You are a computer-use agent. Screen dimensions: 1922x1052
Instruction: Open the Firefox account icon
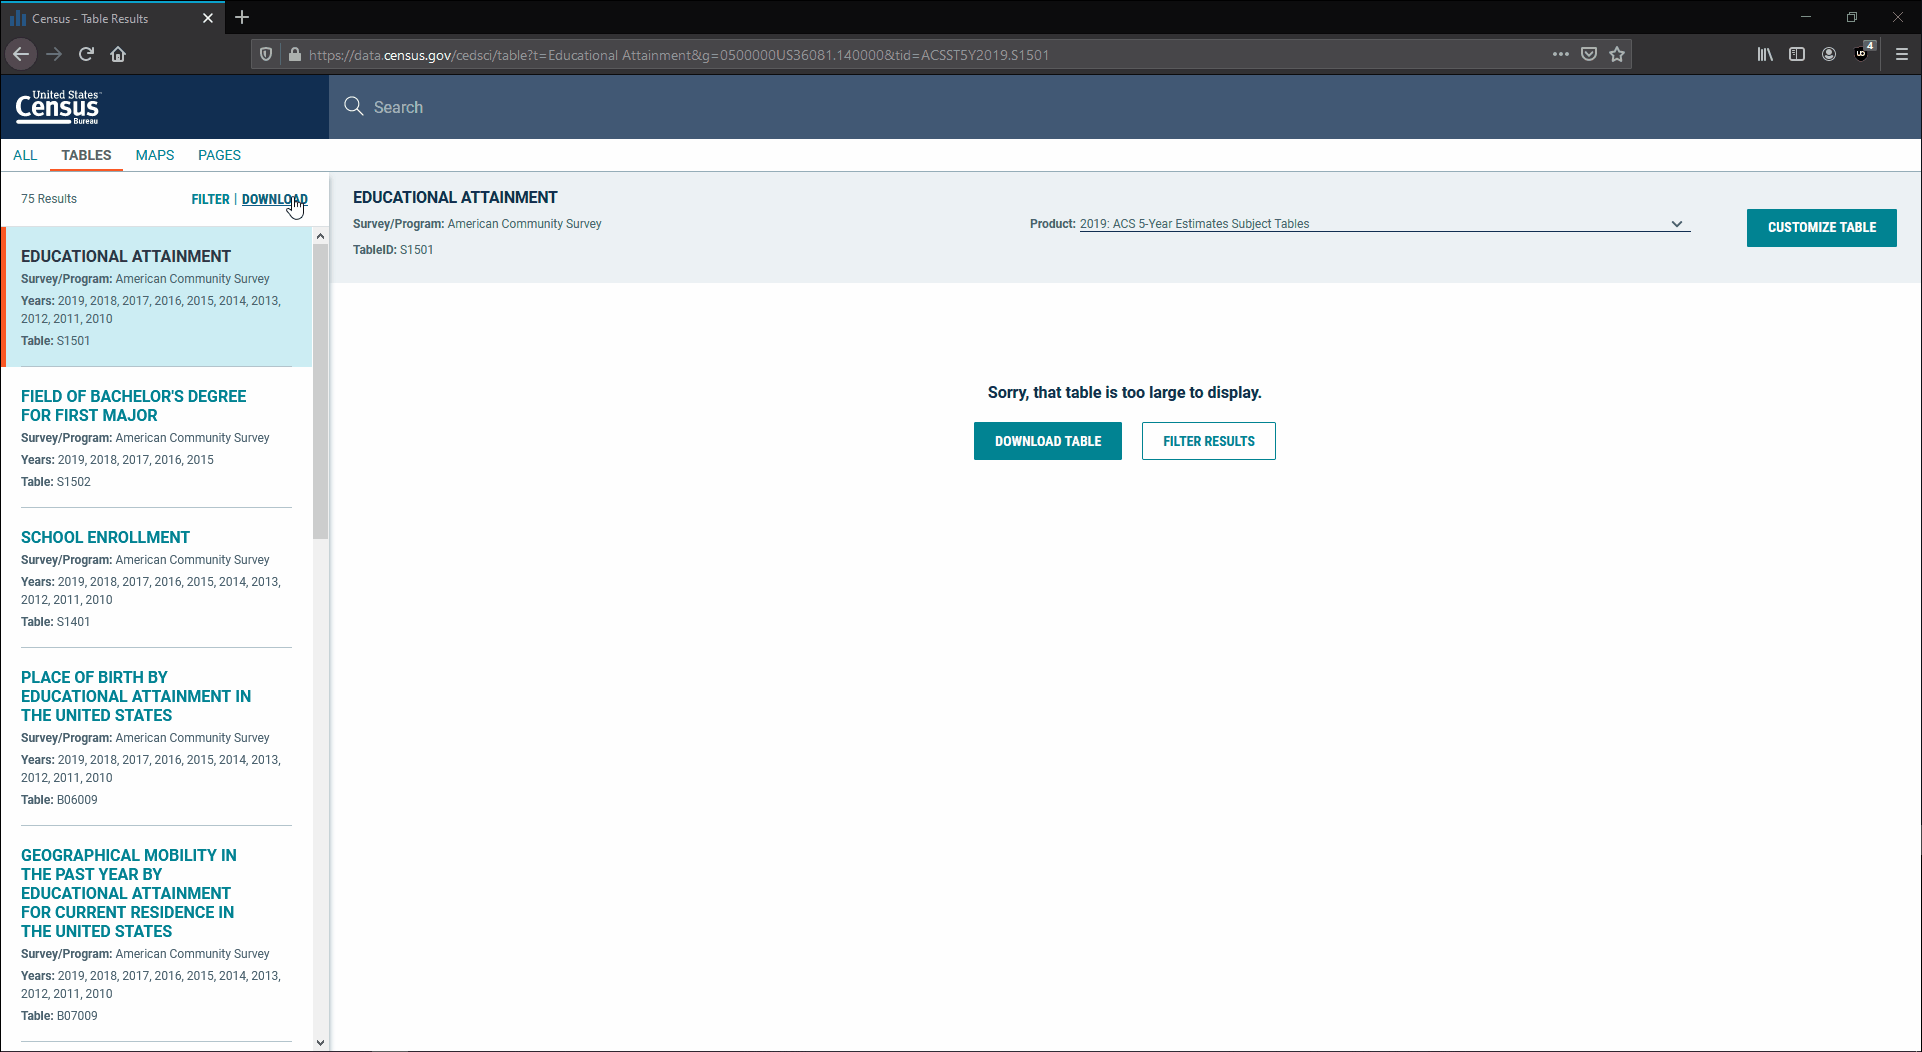[1829, 54]
